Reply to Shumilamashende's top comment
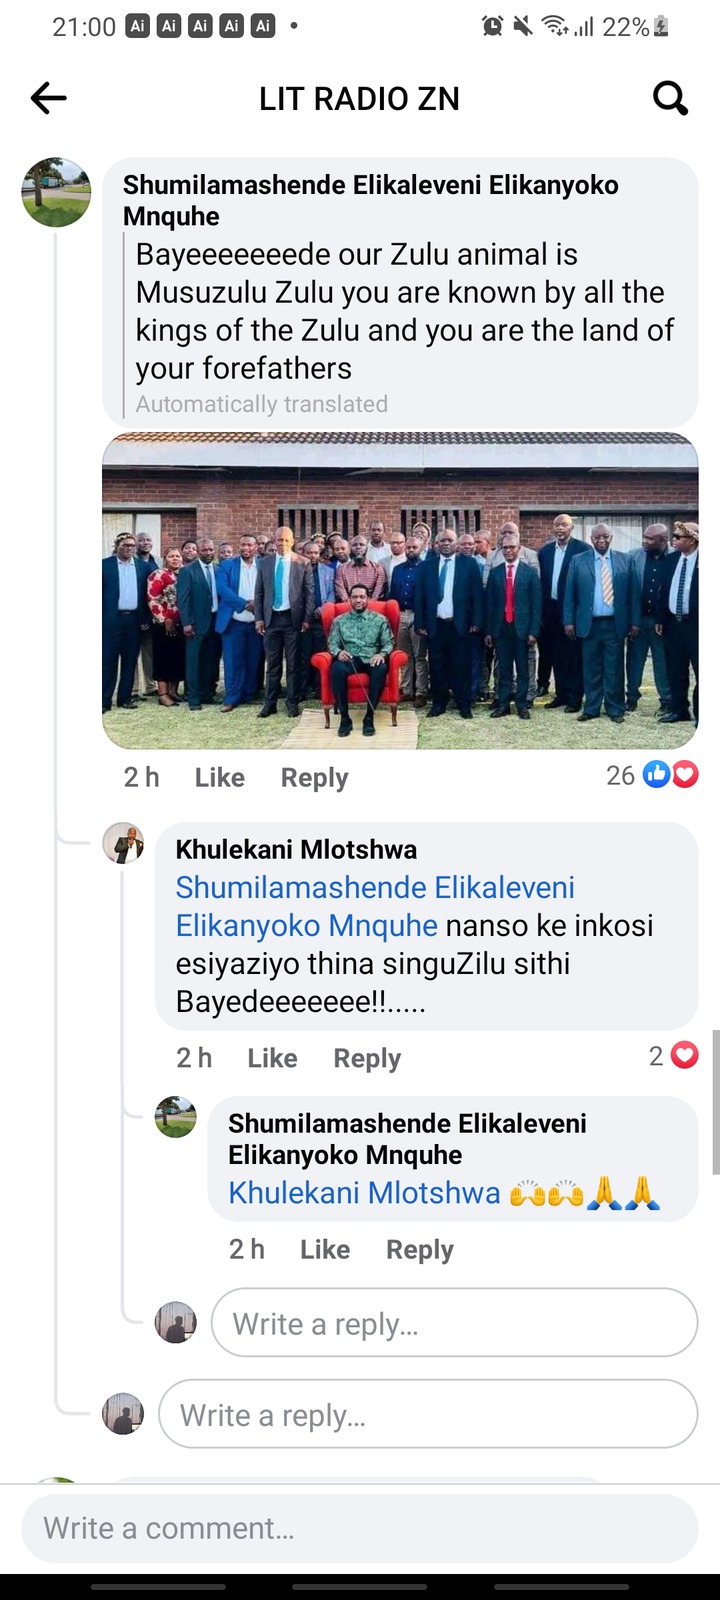The height and width of the screenshot is (1600, 720). [x=314, y=778]
